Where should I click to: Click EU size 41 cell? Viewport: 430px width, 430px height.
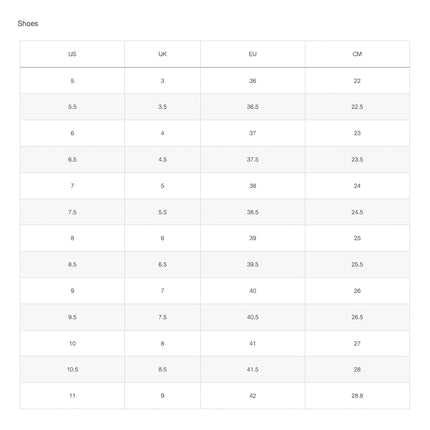pyautogui.click(x=253, y=343)
